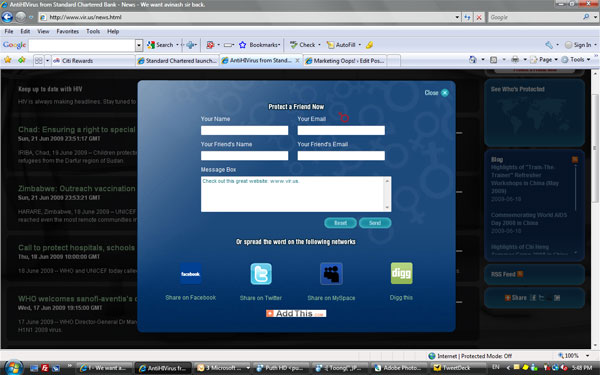Image resolution: width=600 pixels, height=375 pixels.
Task: Open the Edit menu
Action: 25,31
